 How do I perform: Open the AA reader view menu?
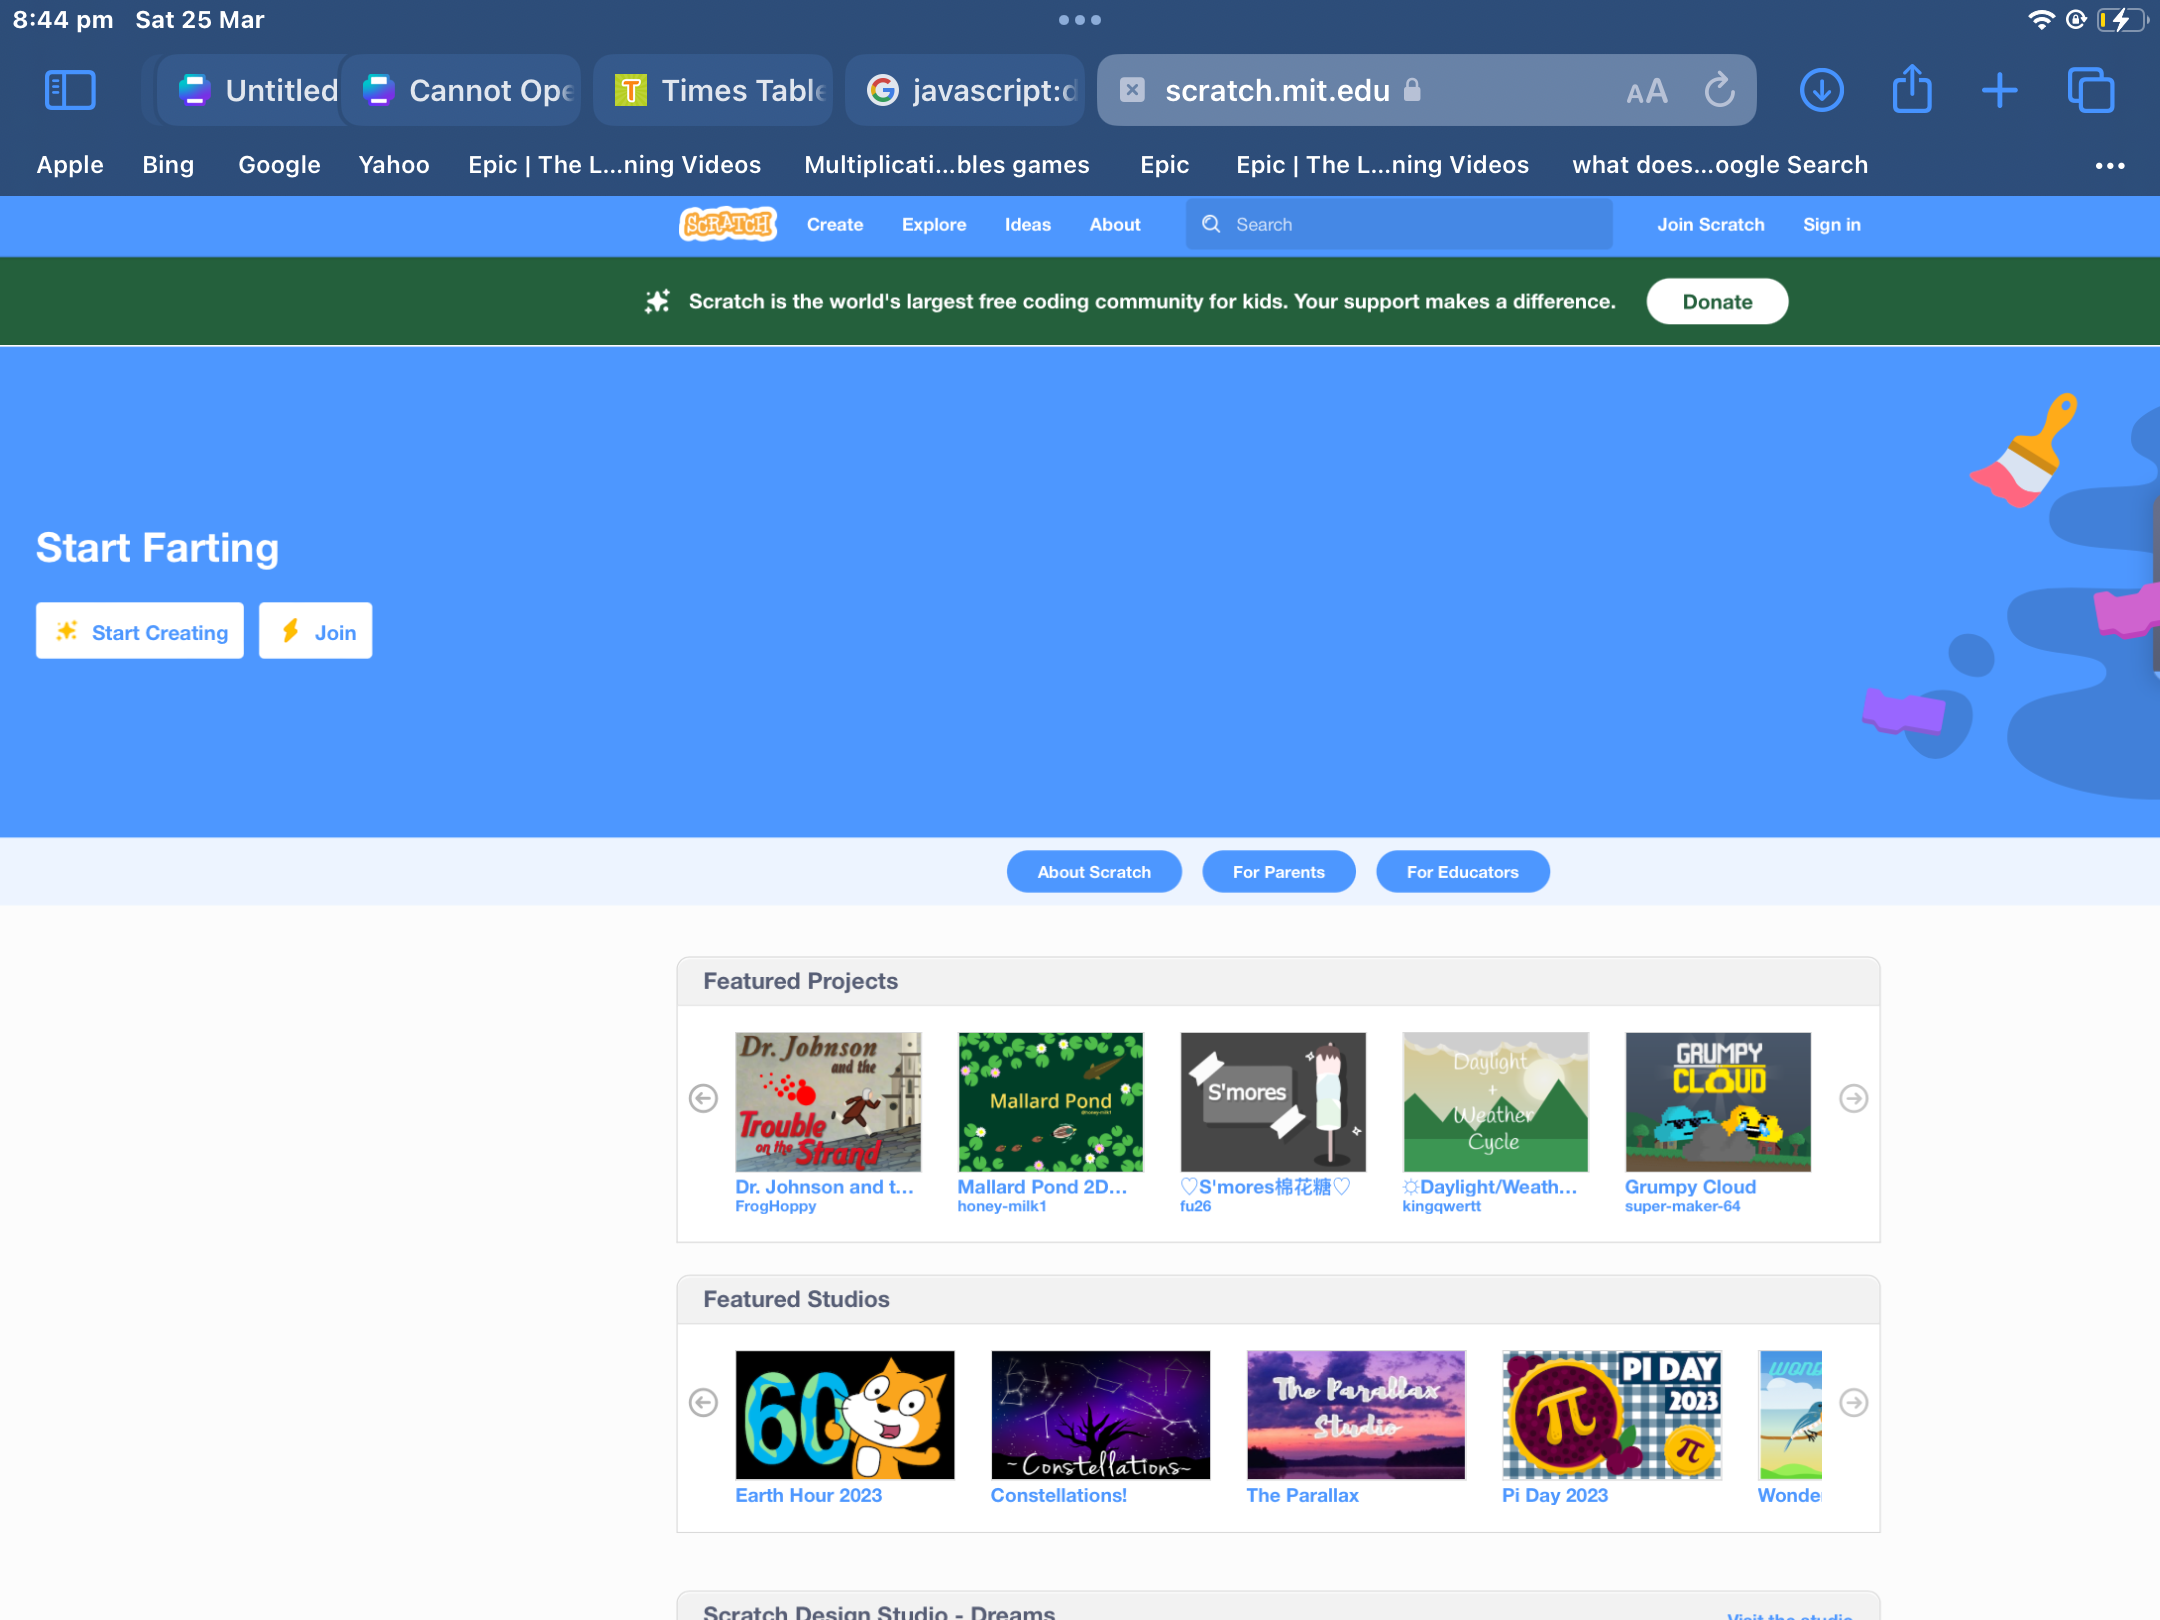(x=1646, y=92)
